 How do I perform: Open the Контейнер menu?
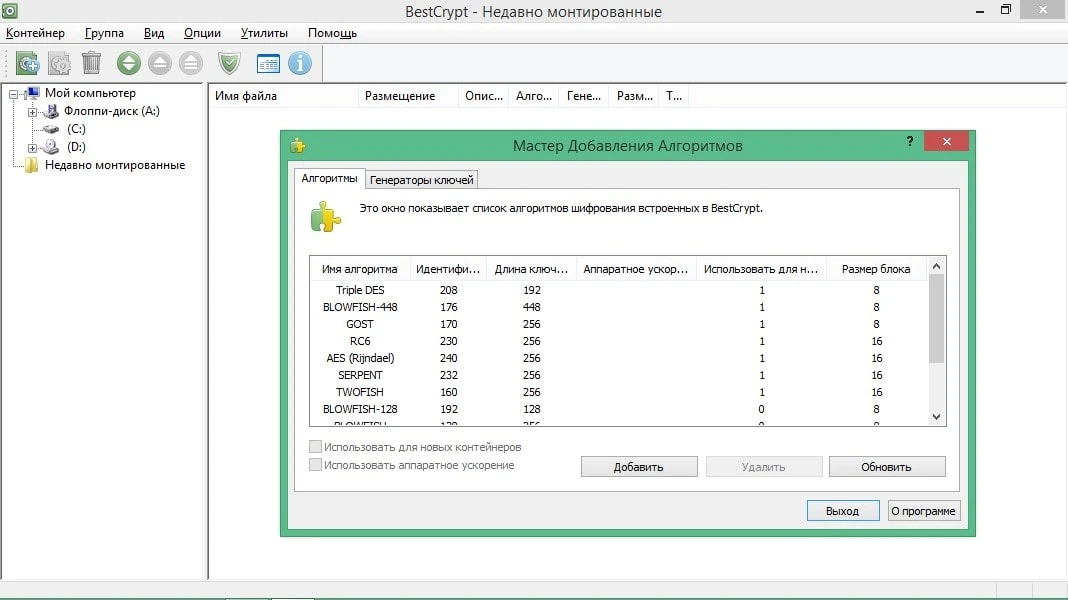[x=35, y=33]
